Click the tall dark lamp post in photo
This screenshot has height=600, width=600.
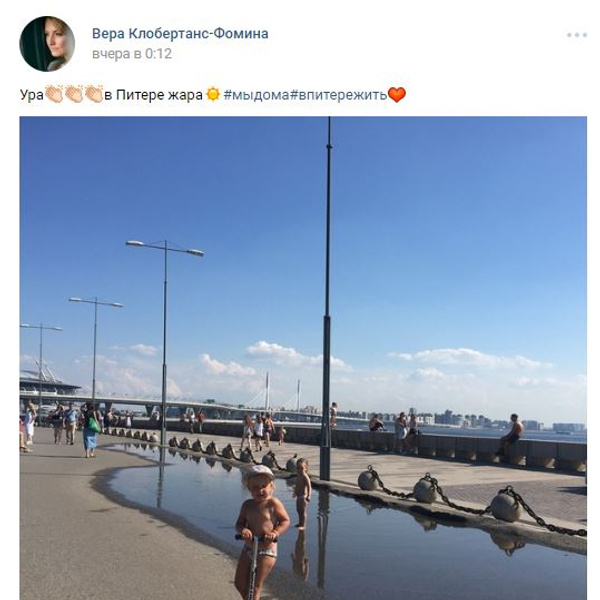pos(326,298)
